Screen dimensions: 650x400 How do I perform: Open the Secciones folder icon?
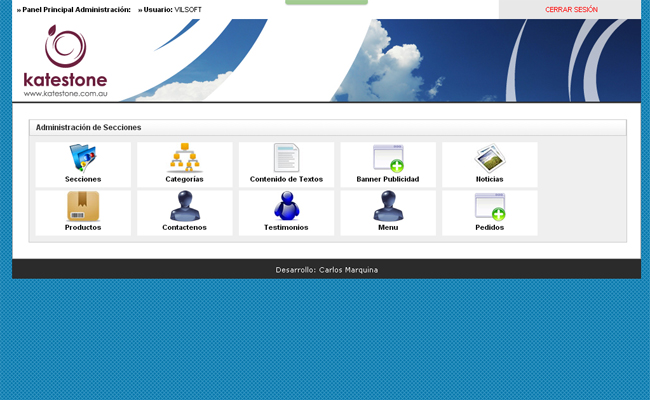(83, 158)
